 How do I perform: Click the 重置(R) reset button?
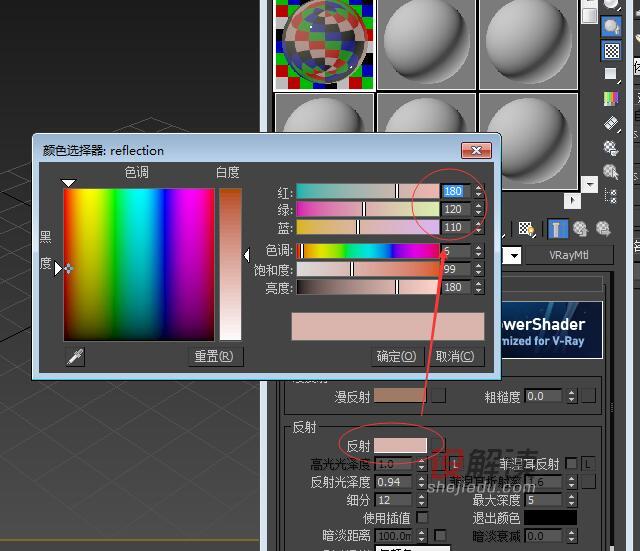point(215,357)
